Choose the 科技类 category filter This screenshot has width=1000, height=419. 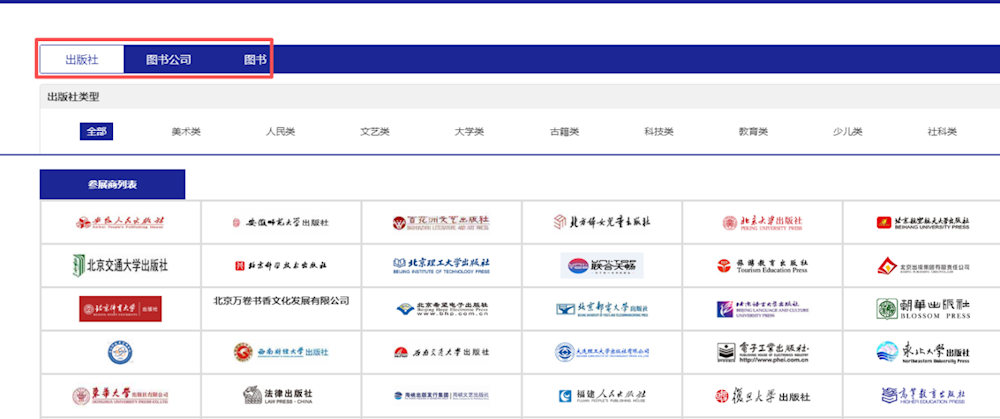coord(659,132)
